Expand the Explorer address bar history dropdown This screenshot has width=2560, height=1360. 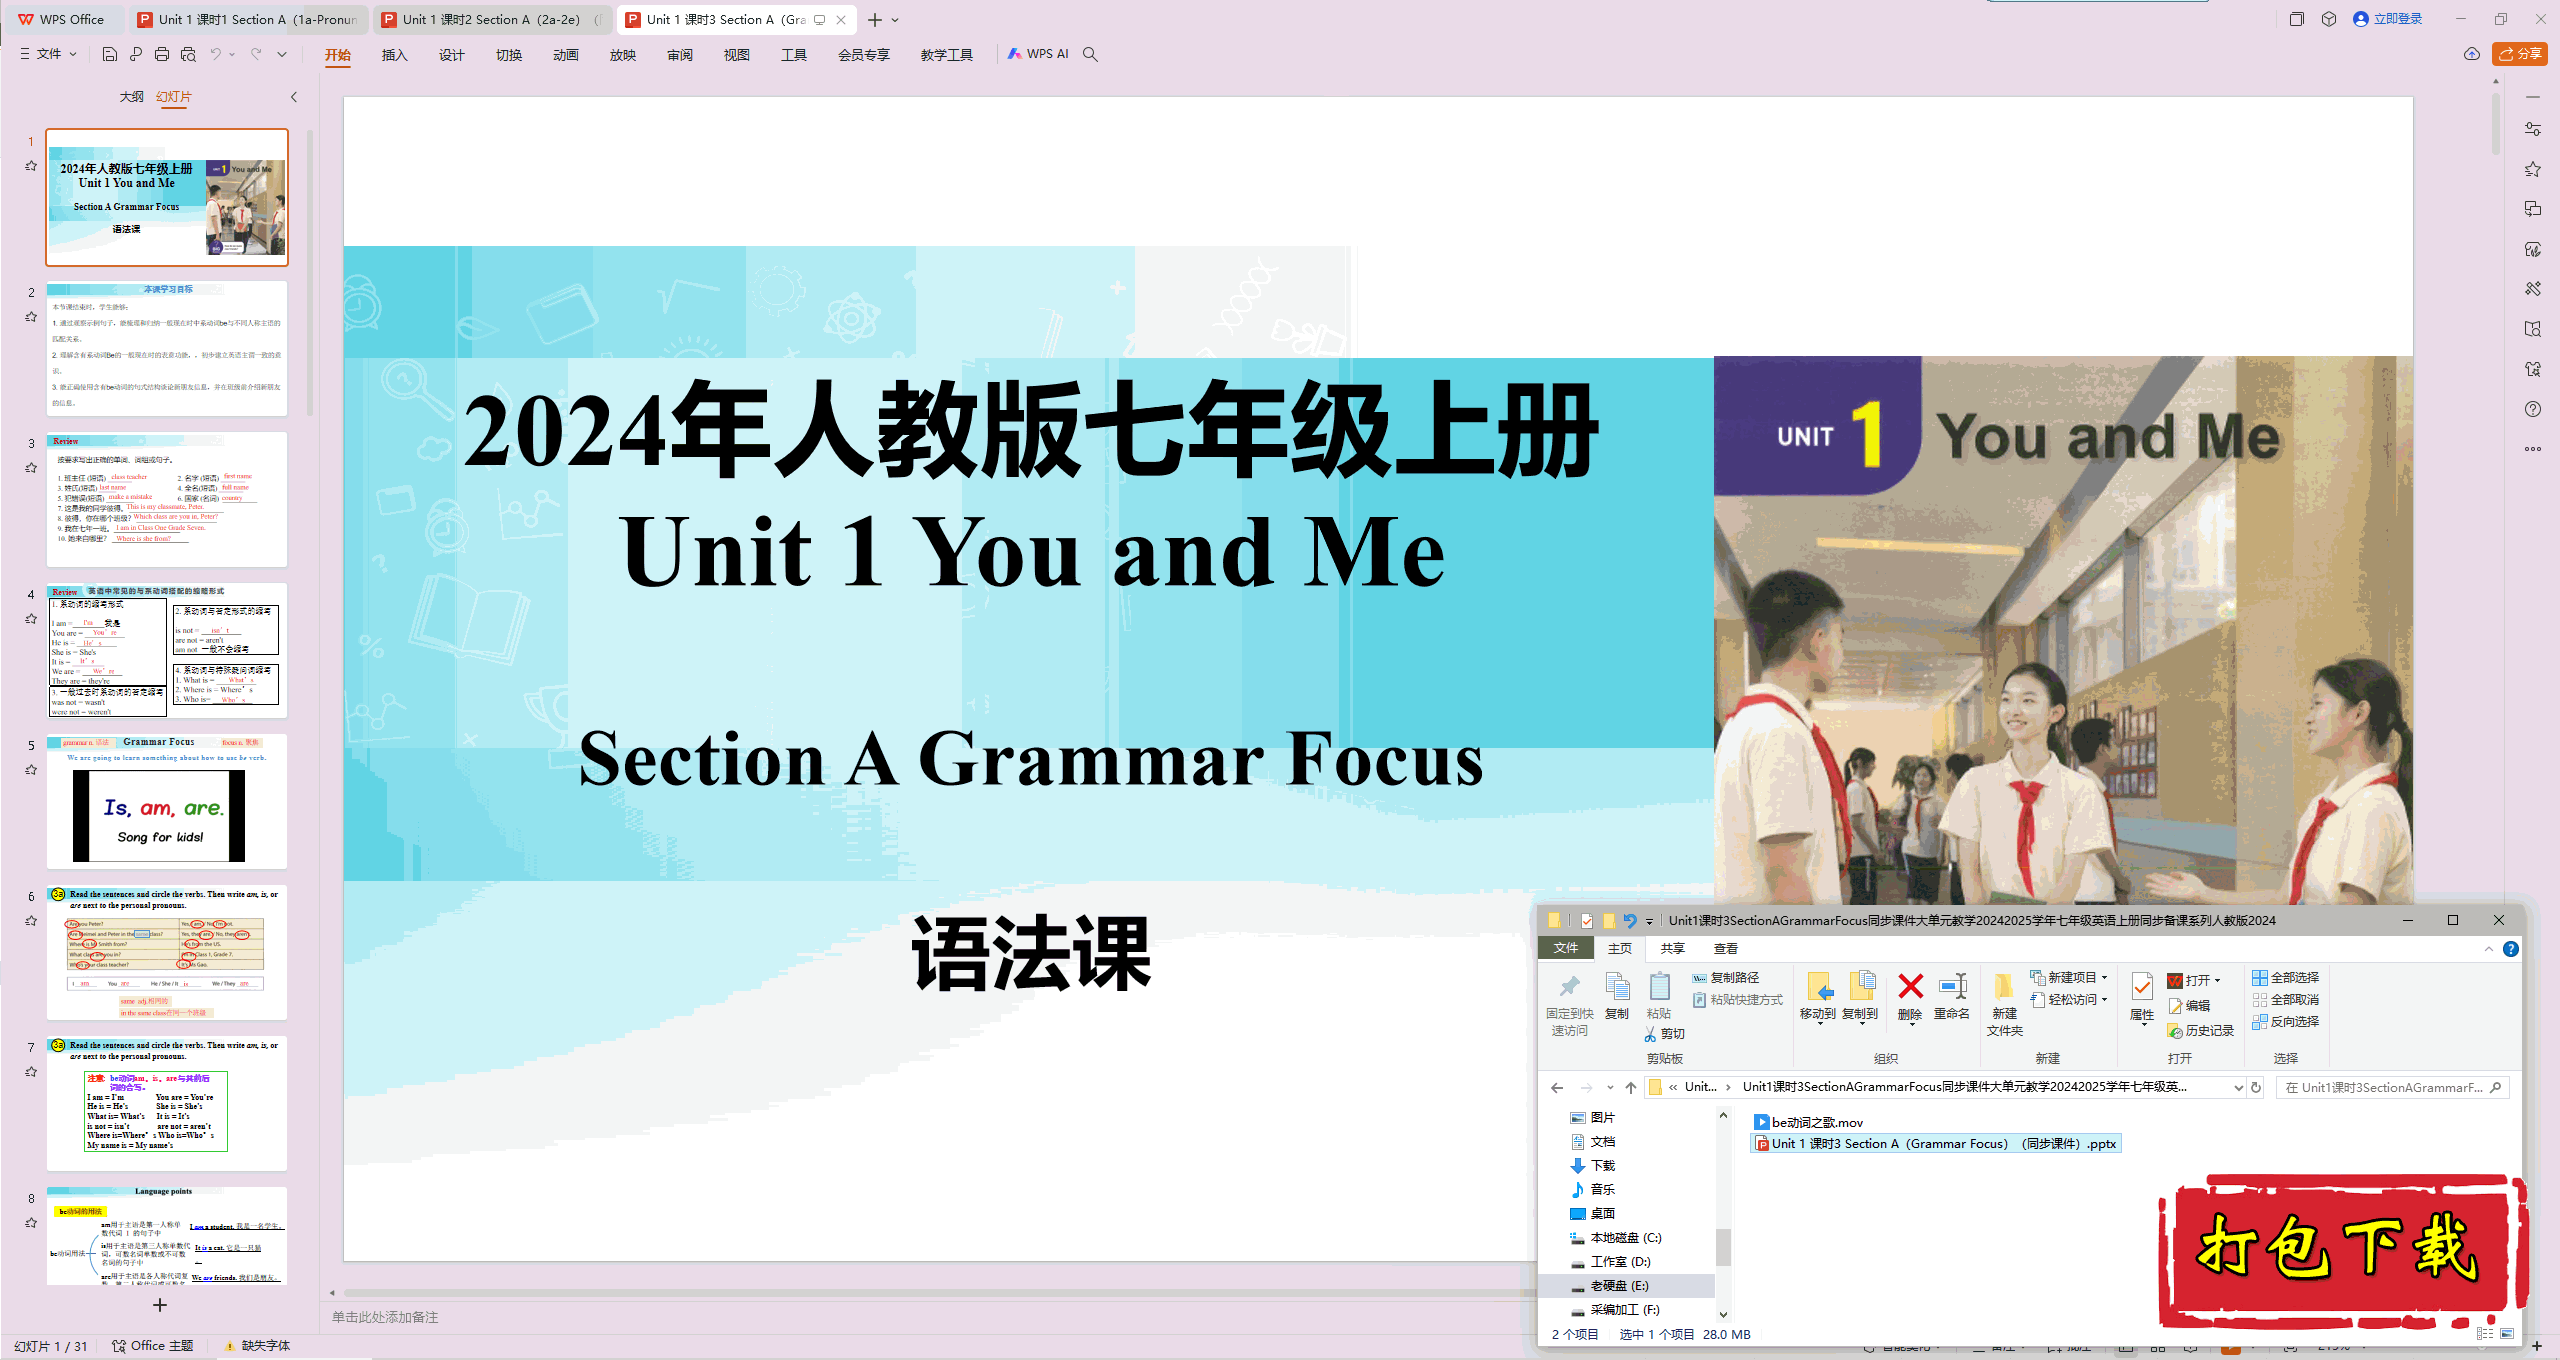[2238, 1087]
